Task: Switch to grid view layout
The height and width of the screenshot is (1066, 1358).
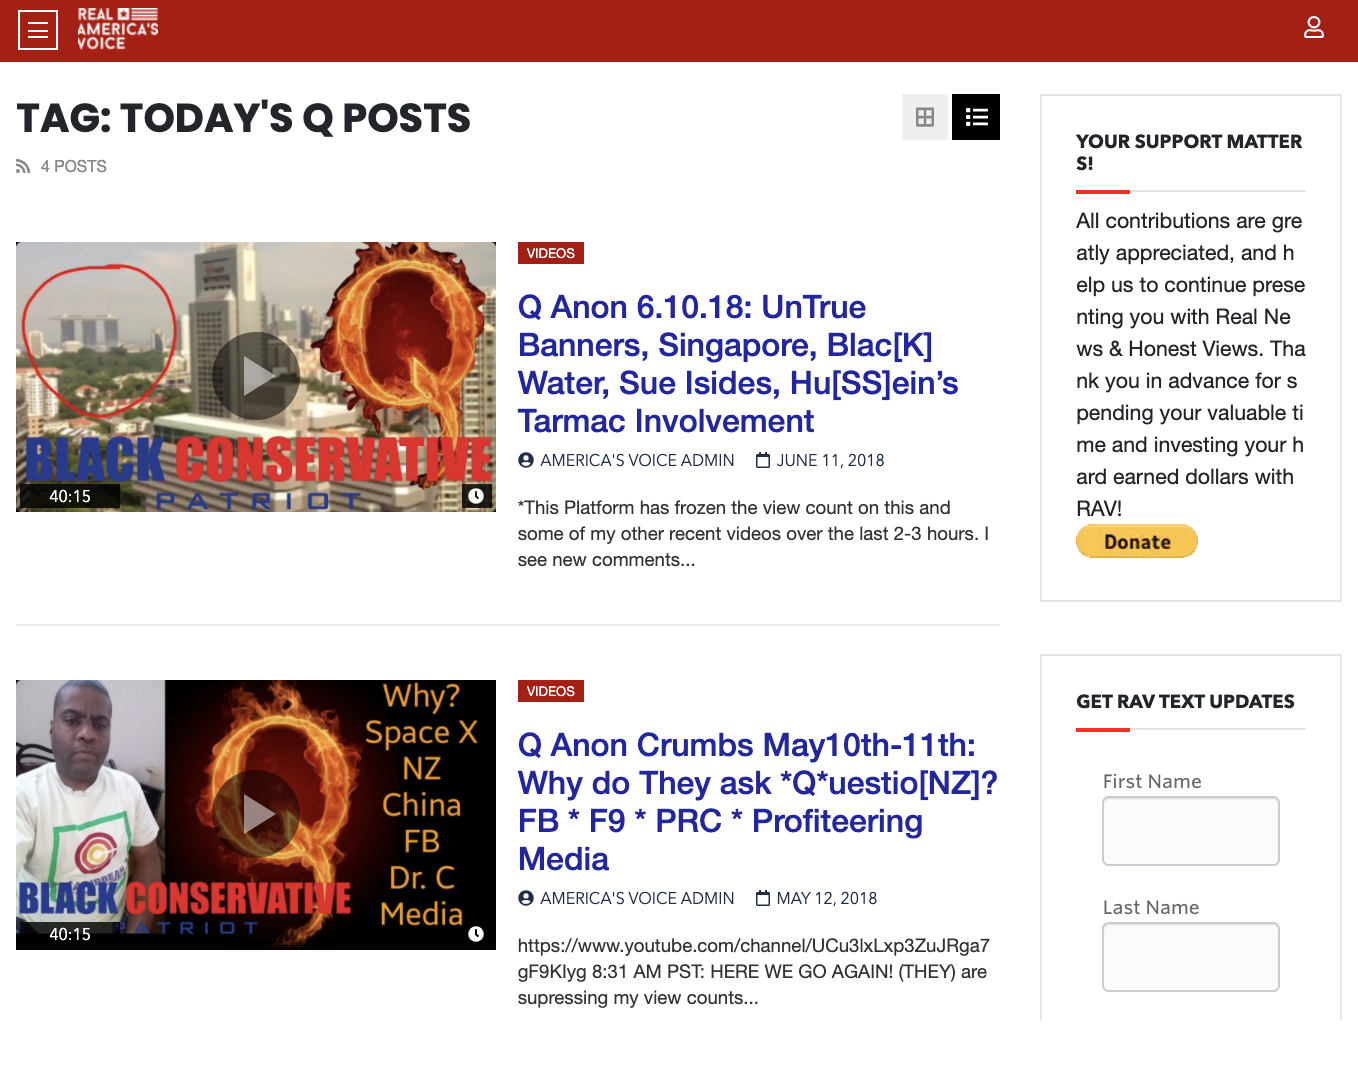Action: click(x=925, y=117)
